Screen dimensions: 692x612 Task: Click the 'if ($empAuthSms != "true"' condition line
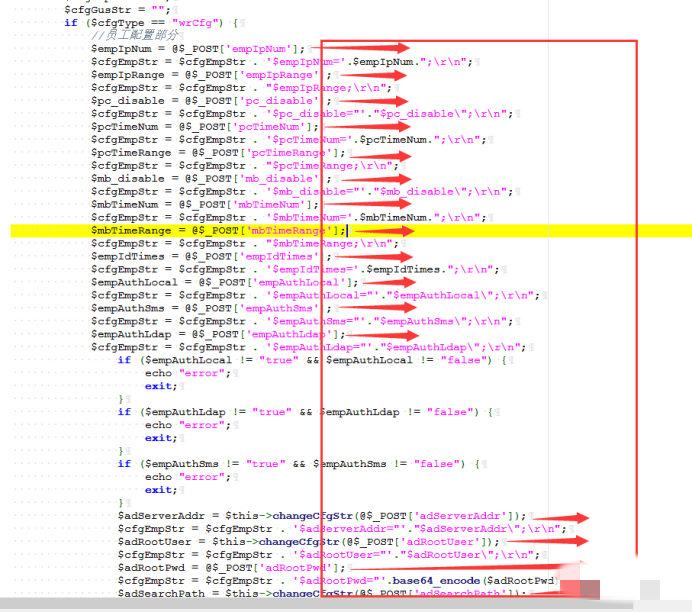299,465
